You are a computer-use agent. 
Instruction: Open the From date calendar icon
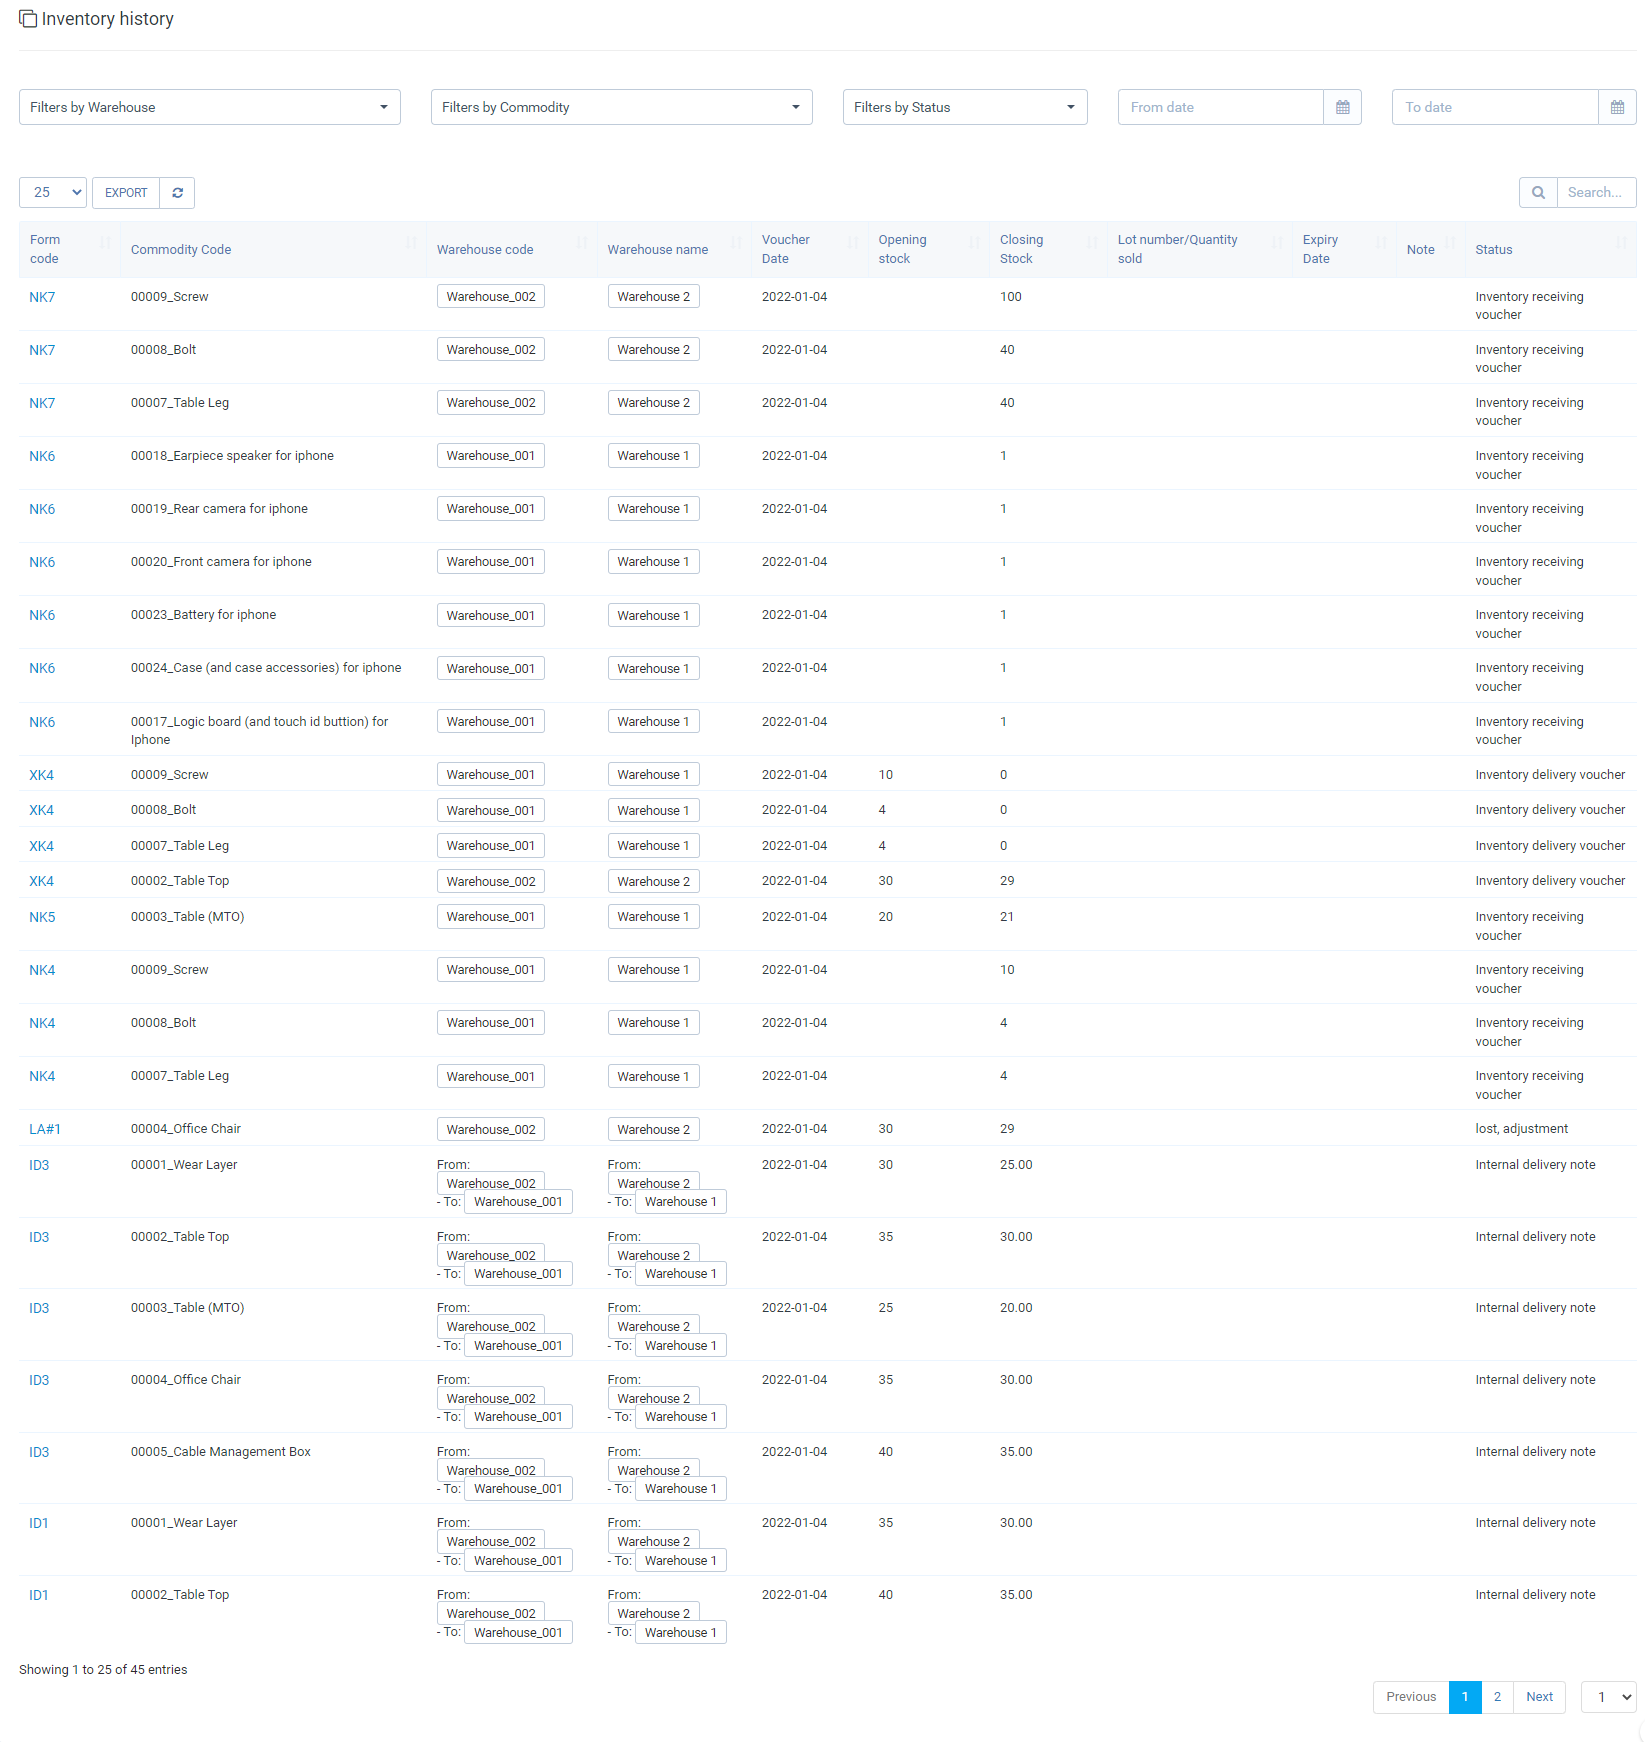pos(1342,107)
